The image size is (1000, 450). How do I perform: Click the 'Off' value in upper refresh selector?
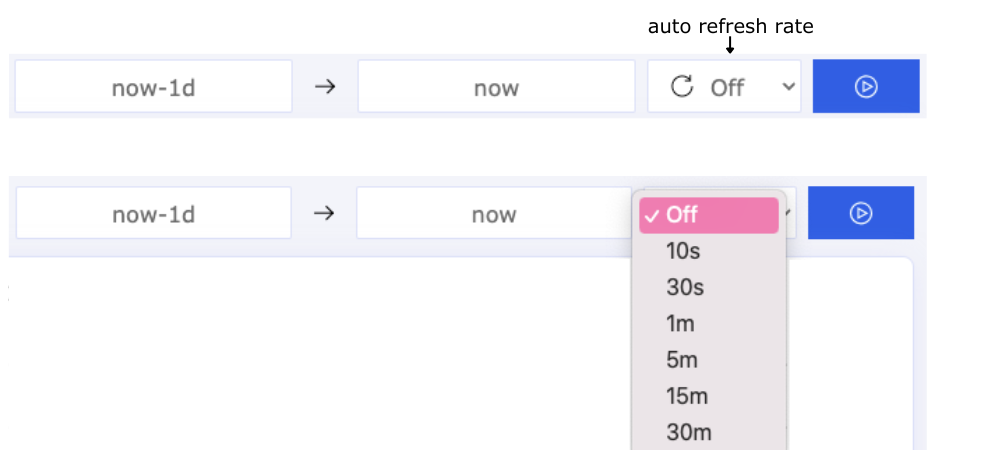(x=727, y=87)
